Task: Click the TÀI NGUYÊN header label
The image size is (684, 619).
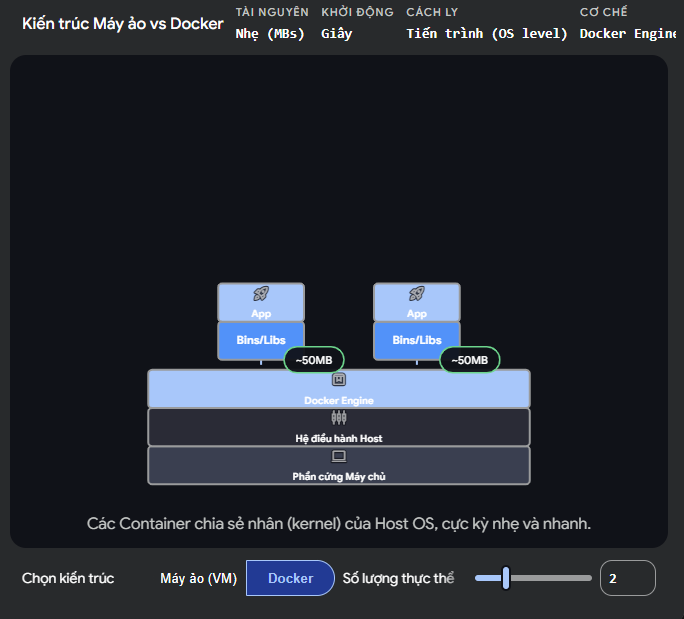Action: 272,12
